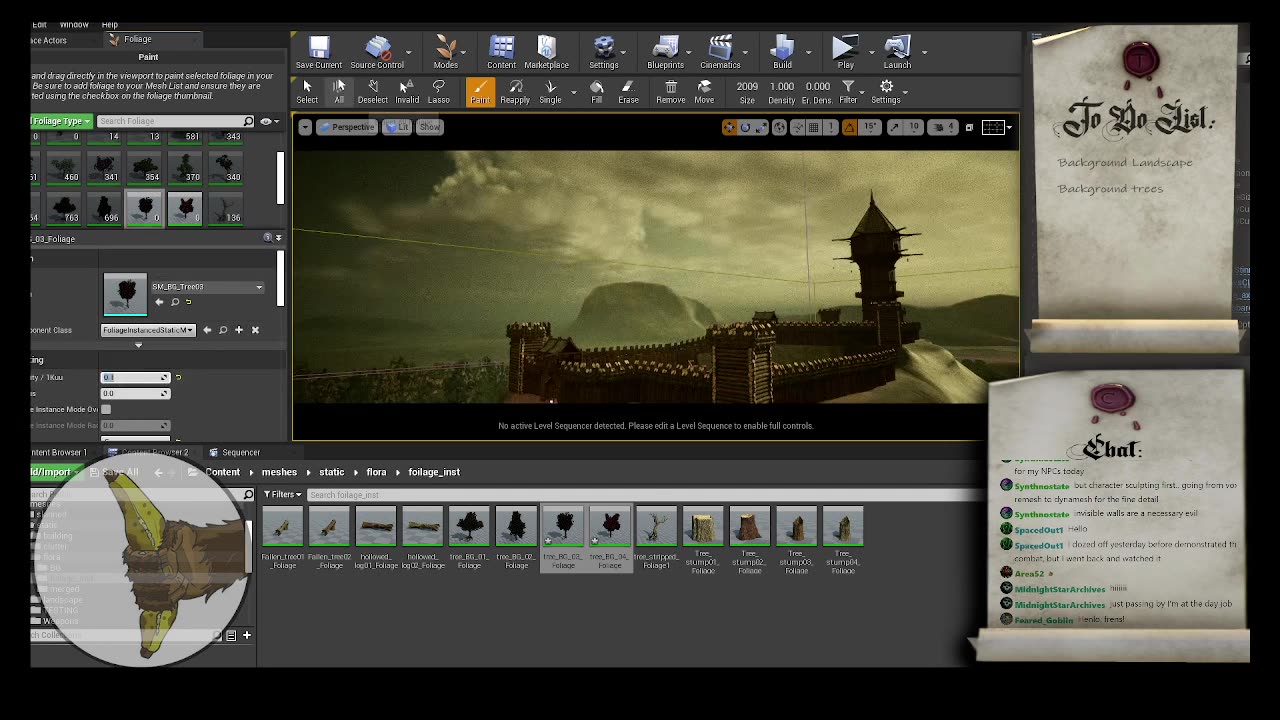Screen dimensions: 1280x720
Task: Switch to Content Browser 1 tab
Action: [x=57, y=452]
